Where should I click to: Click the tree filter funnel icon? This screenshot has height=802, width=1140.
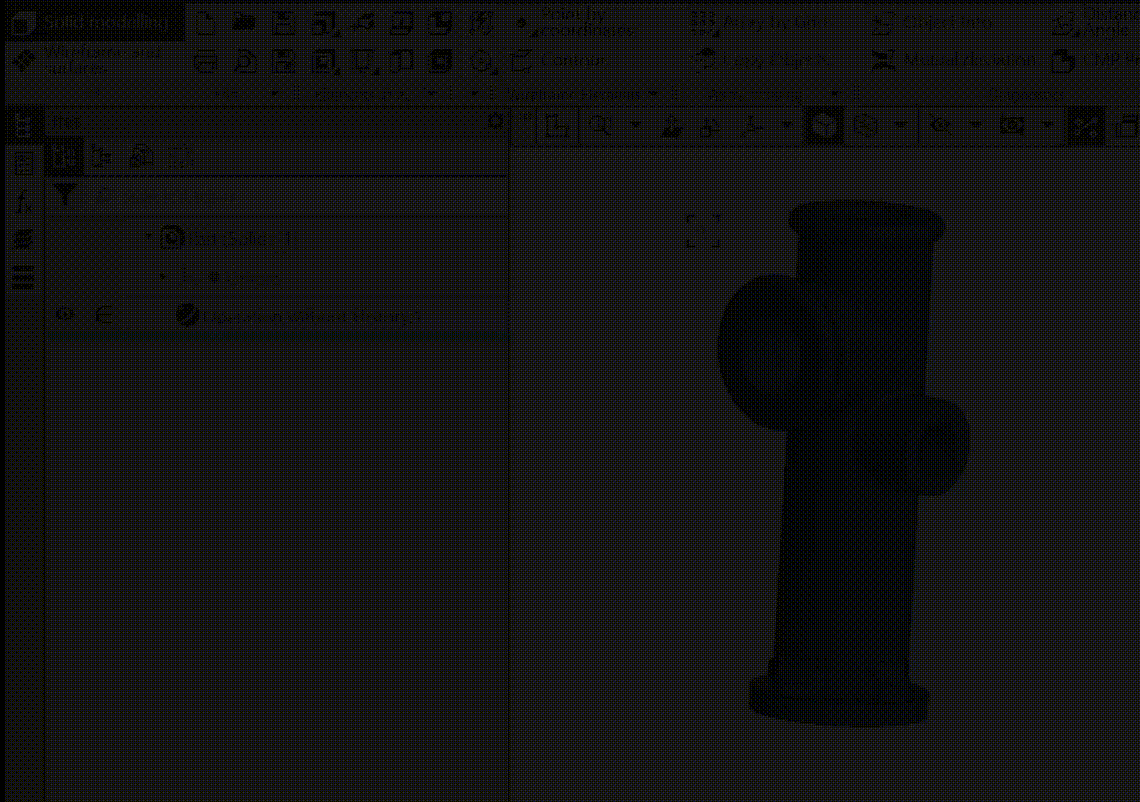[x=65, y=195]
